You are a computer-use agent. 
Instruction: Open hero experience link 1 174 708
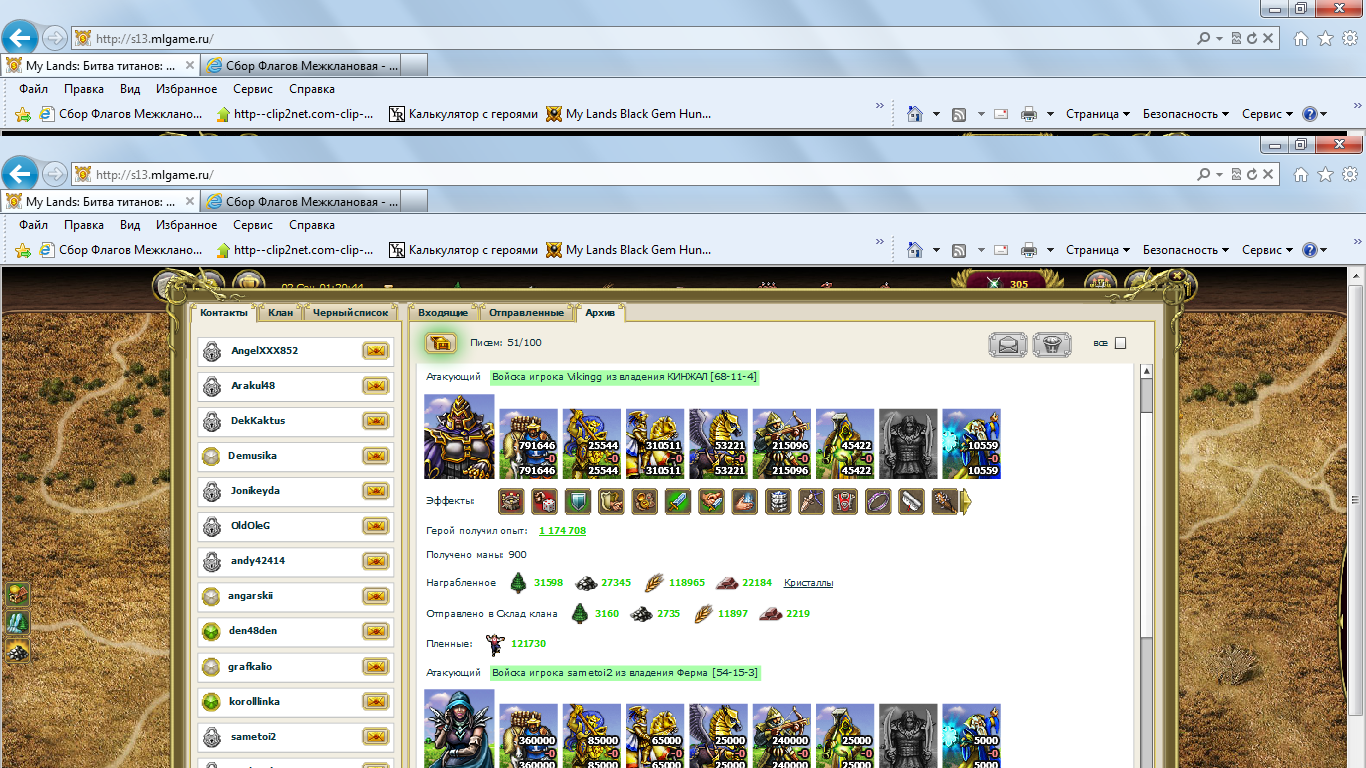point(562,531)
